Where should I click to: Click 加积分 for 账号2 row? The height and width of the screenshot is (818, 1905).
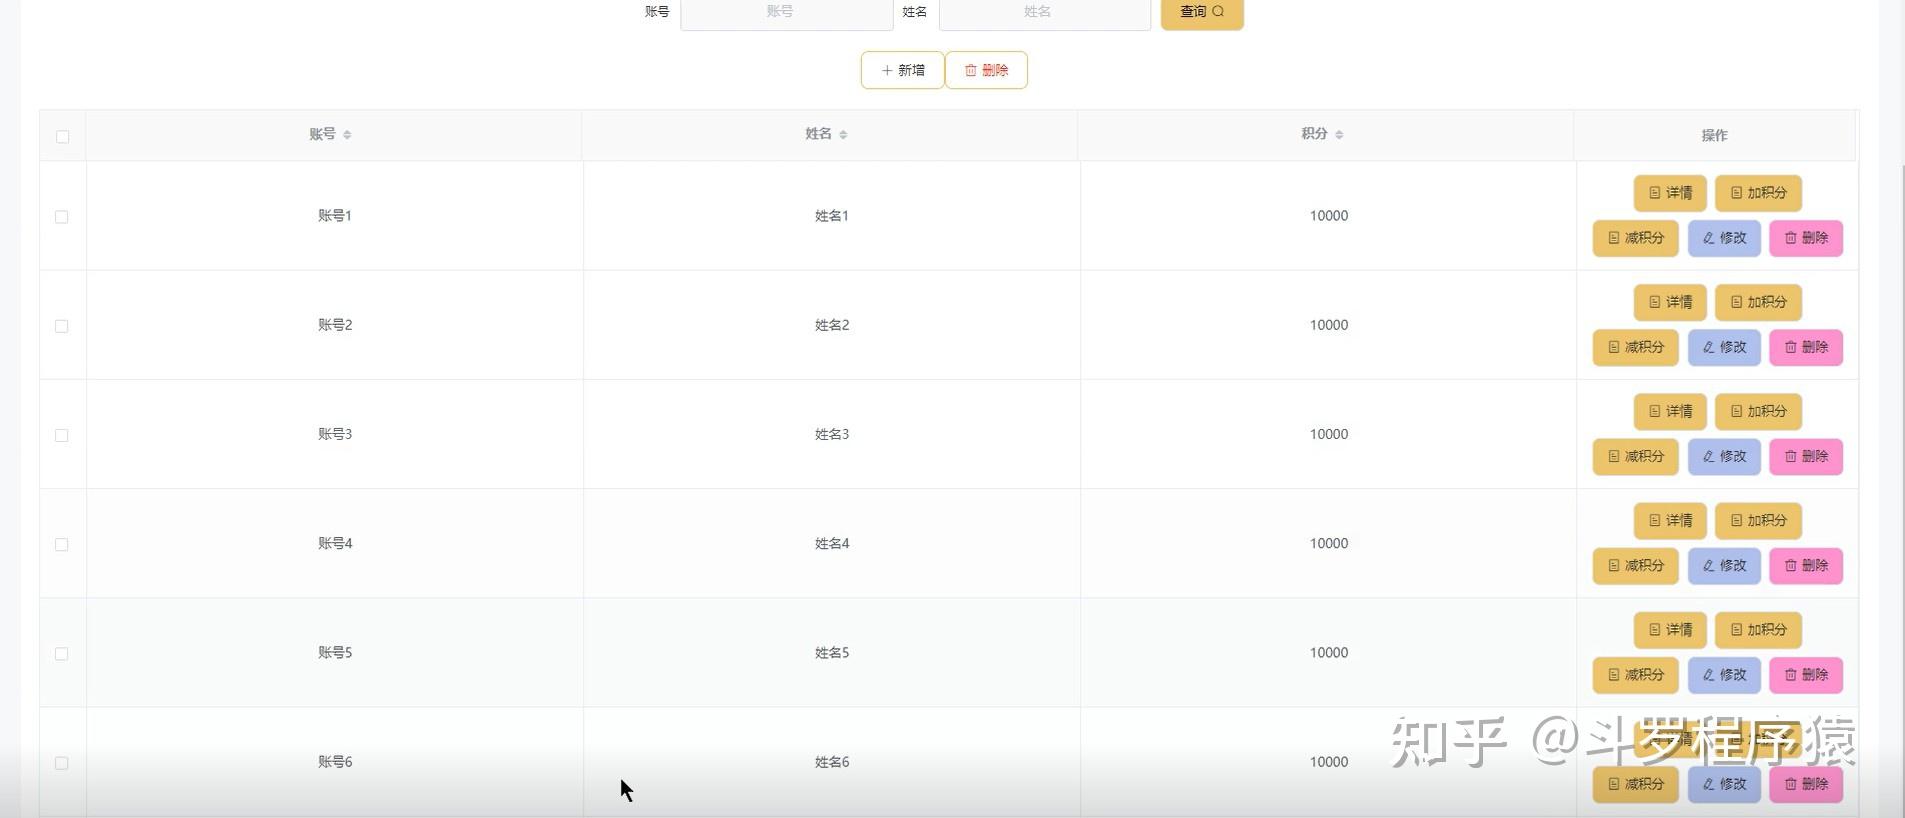tap(1758, 302)
